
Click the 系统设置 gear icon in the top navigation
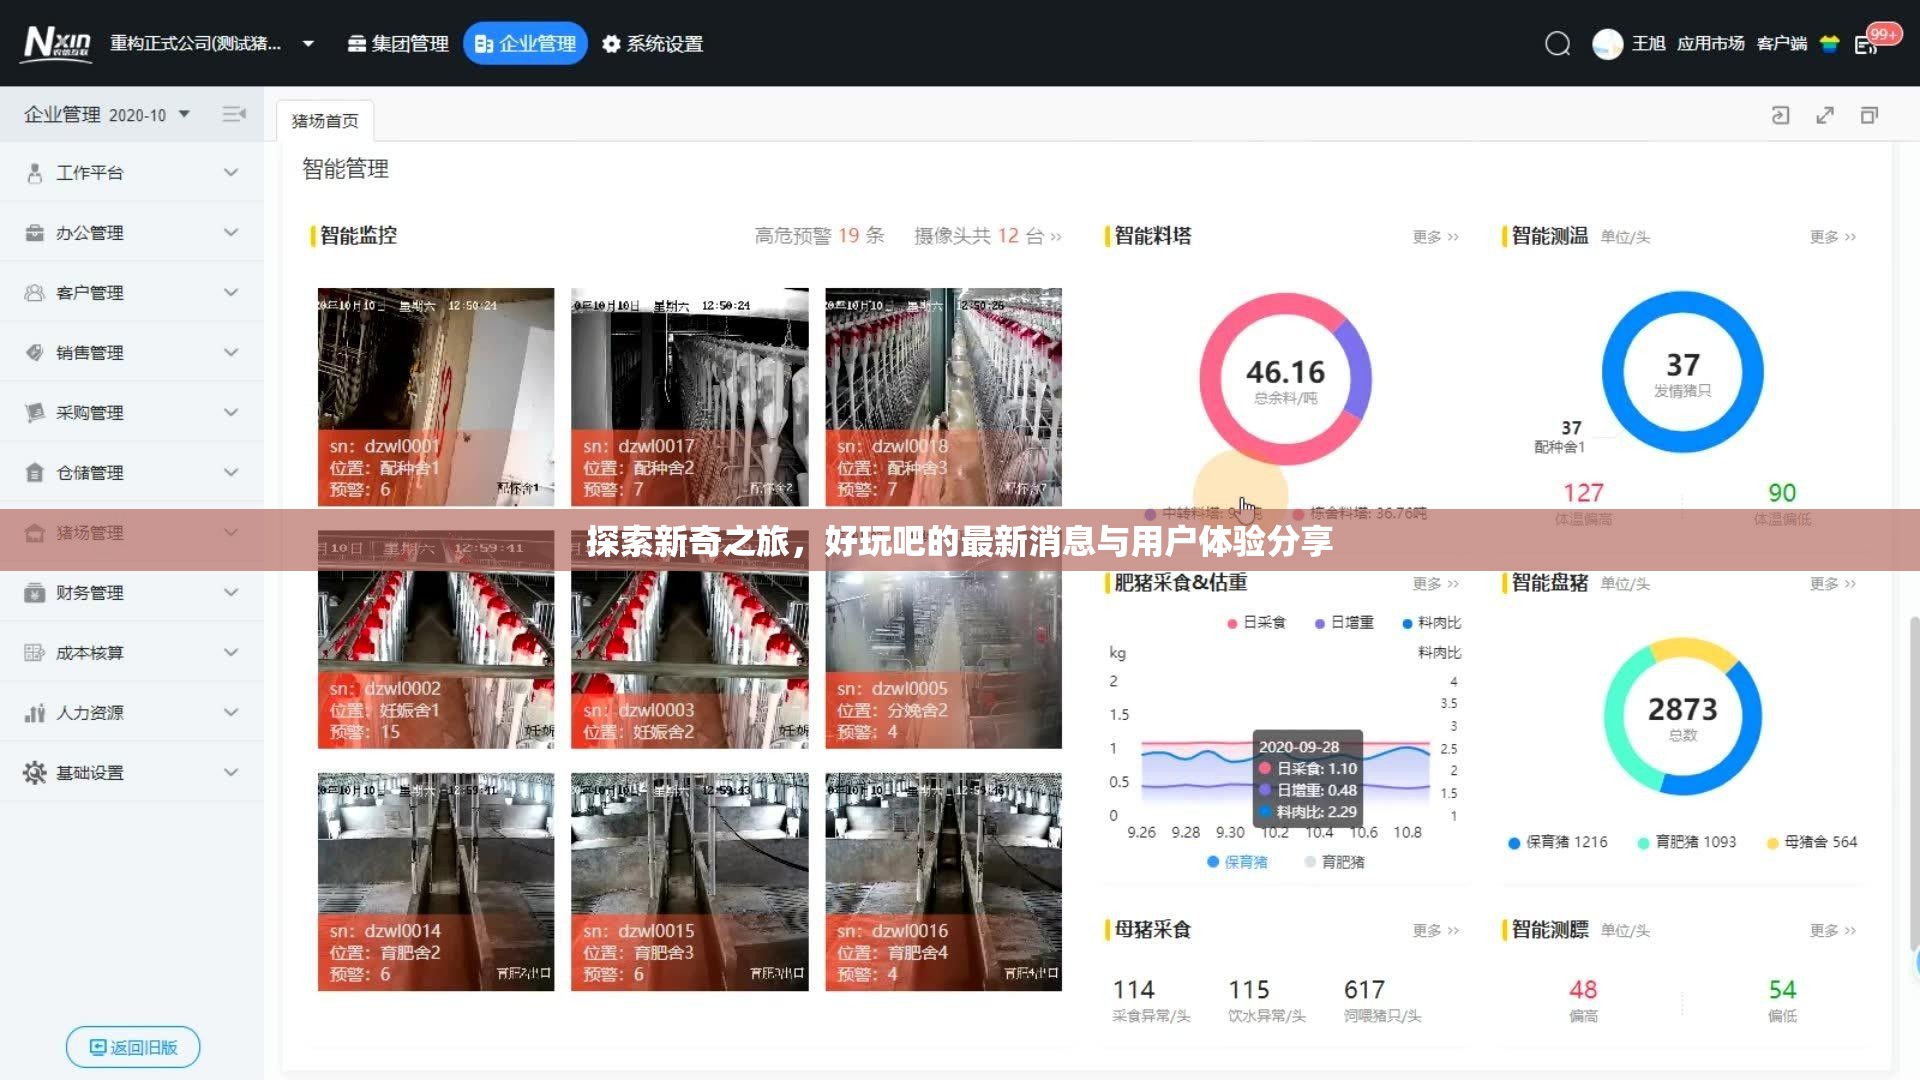611,44
